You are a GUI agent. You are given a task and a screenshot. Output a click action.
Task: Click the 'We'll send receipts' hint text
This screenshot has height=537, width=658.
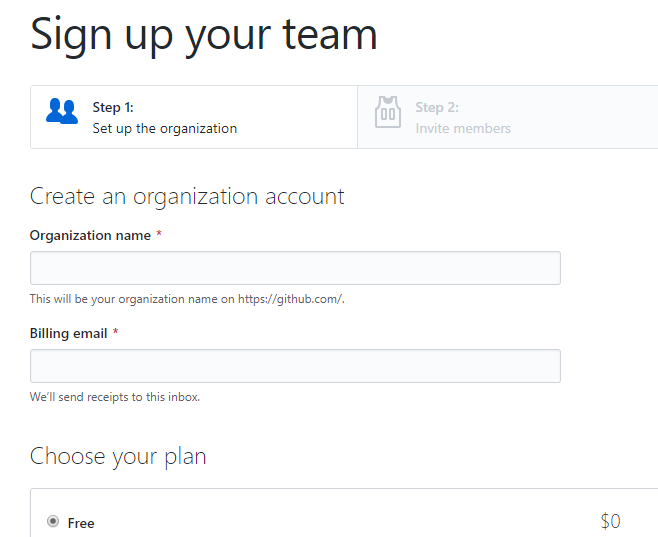click(x=115, y=397)
